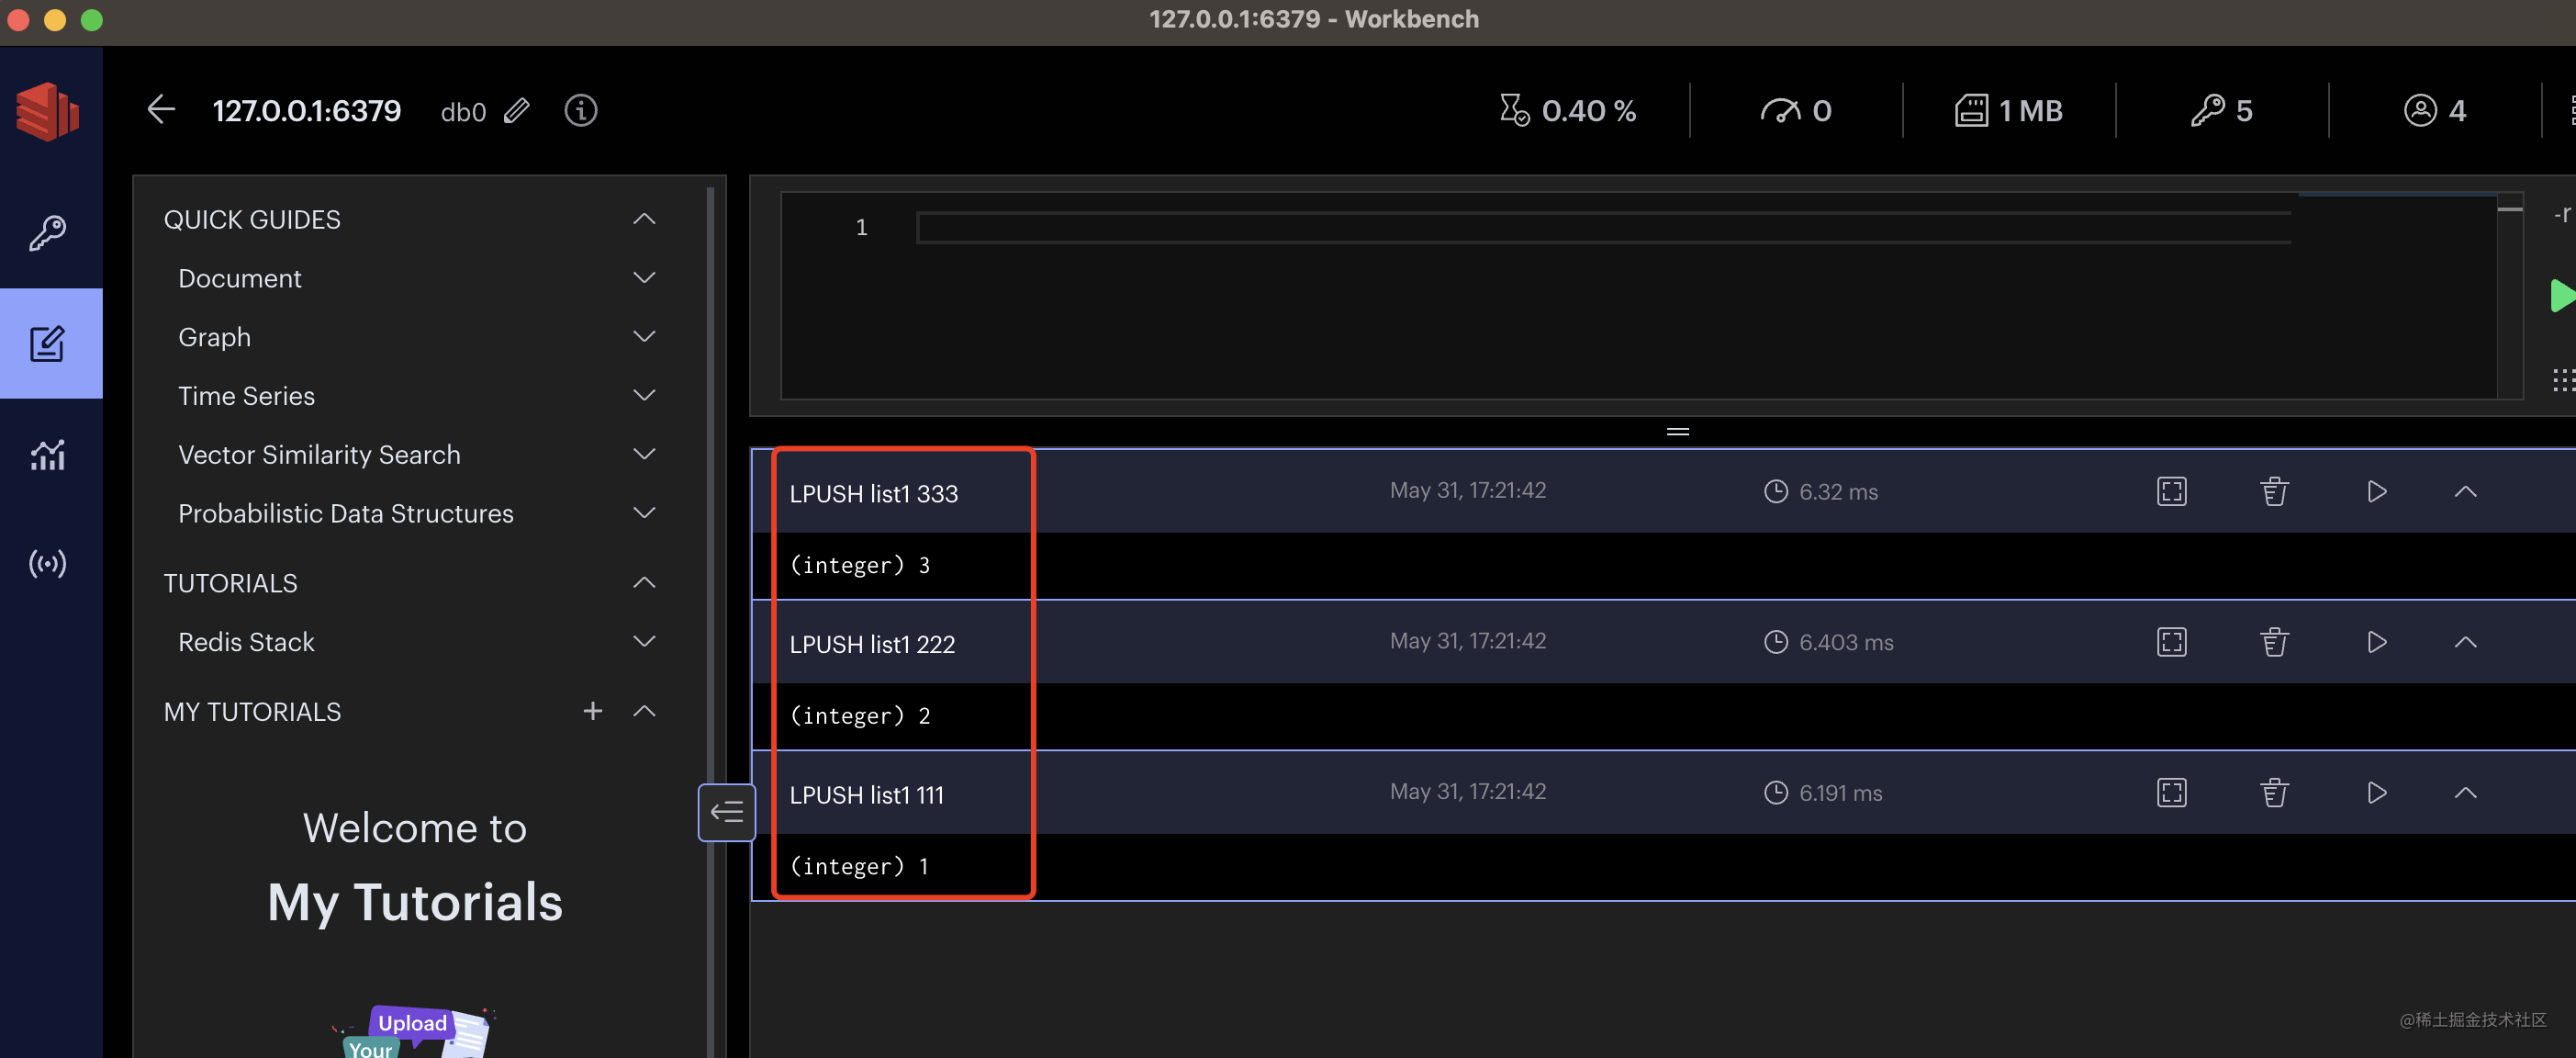Open the Analysis Tools chart icon
Viewport: 2576px width, 1058px height.
(x=47, y=454)
